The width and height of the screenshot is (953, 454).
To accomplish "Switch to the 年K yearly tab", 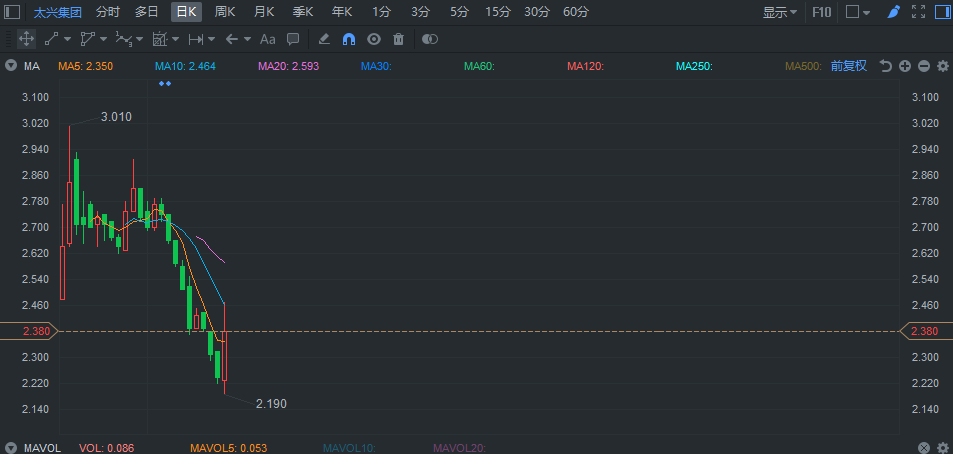I will pos(342,12).
